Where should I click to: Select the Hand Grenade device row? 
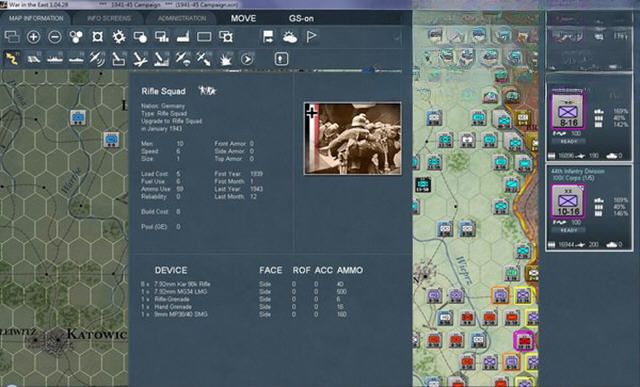click(x=244, y=307)
